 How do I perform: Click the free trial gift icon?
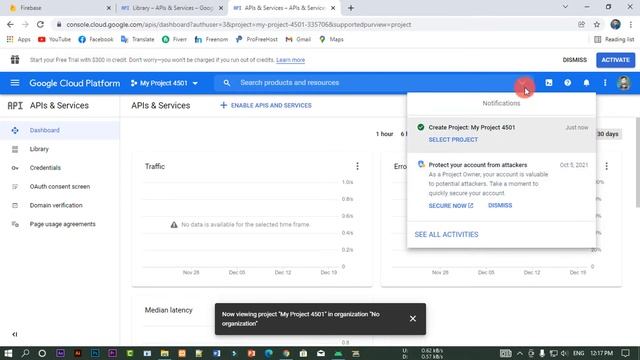[x=15, y=60]
